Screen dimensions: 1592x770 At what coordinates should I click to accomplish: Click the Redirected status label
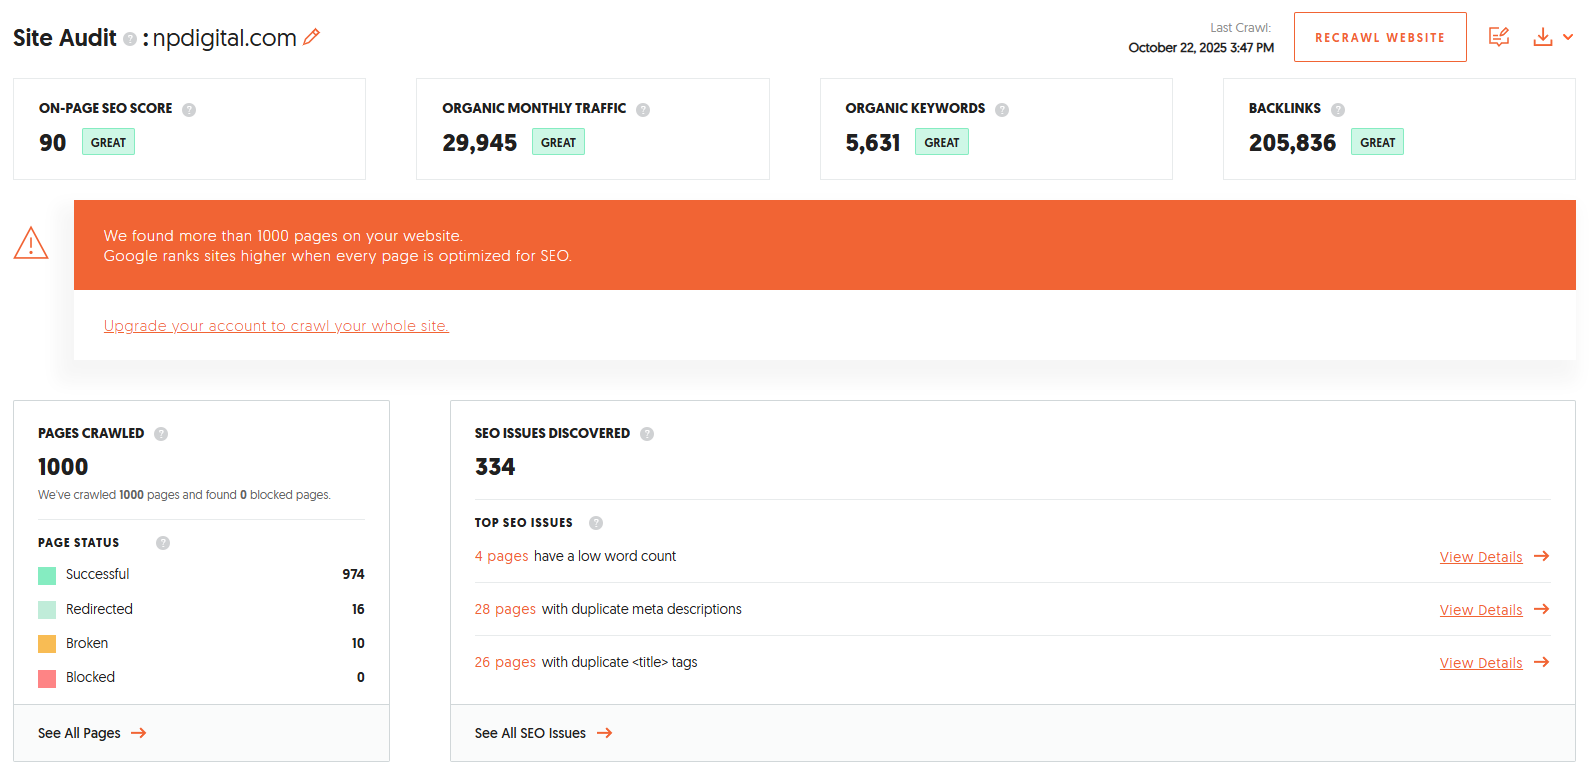[x=99, y=609]
